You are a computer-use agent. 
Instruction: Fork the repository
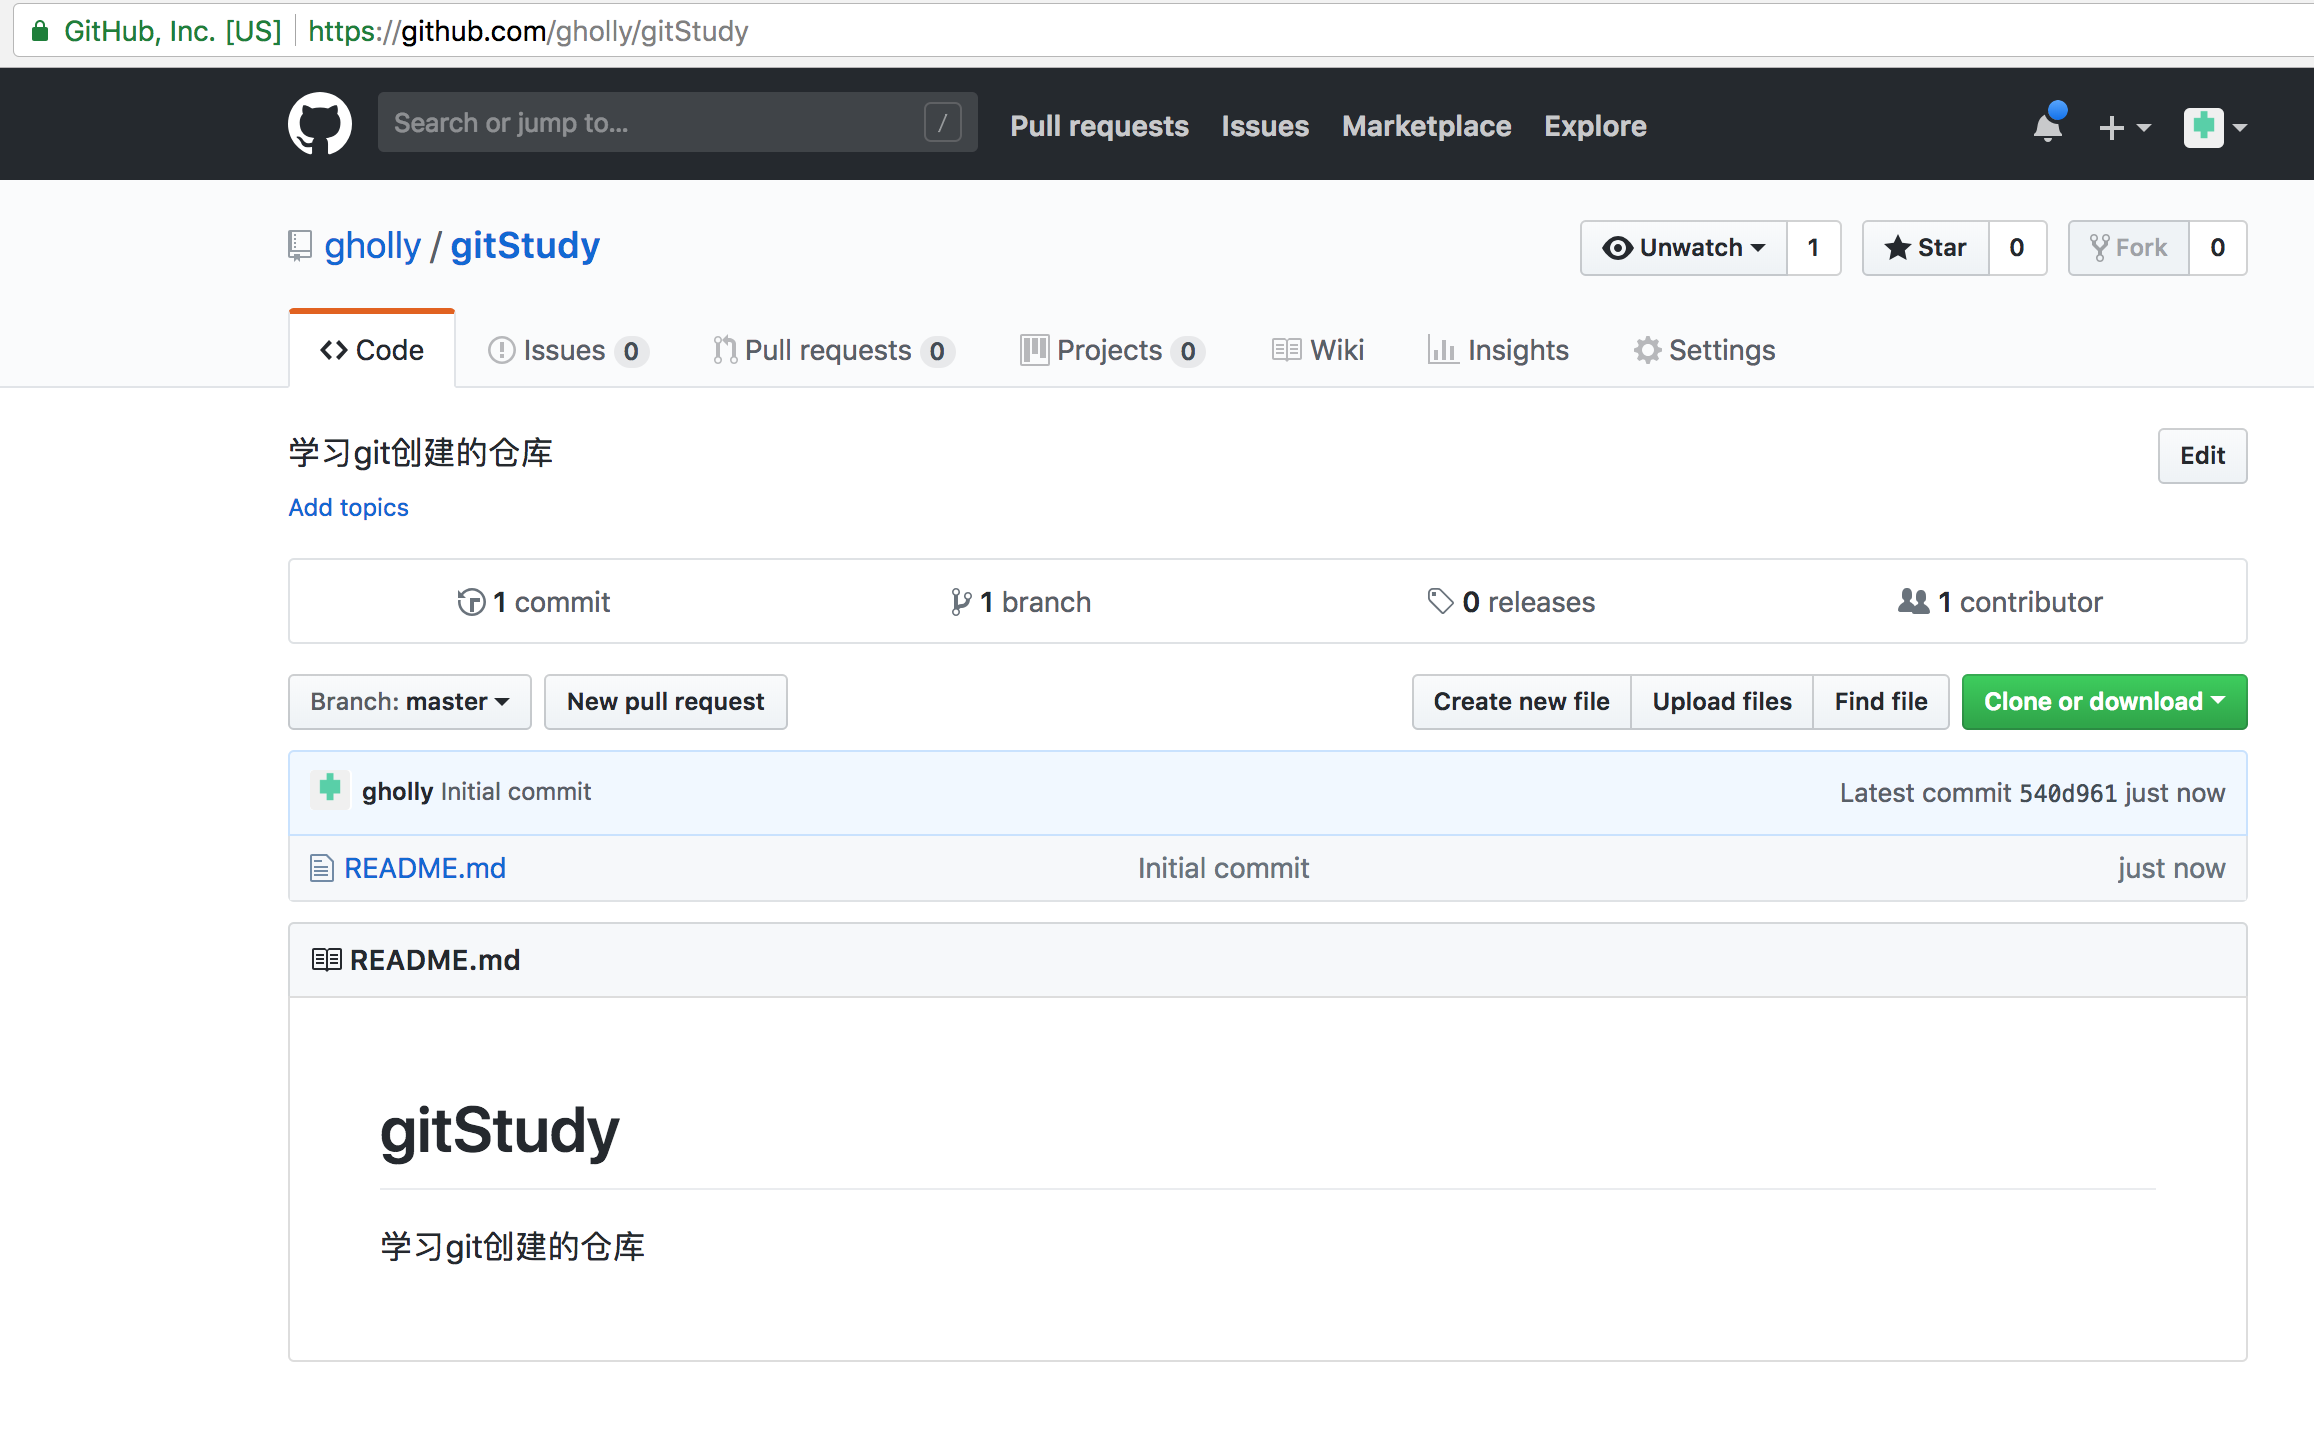coord(2128,248)
